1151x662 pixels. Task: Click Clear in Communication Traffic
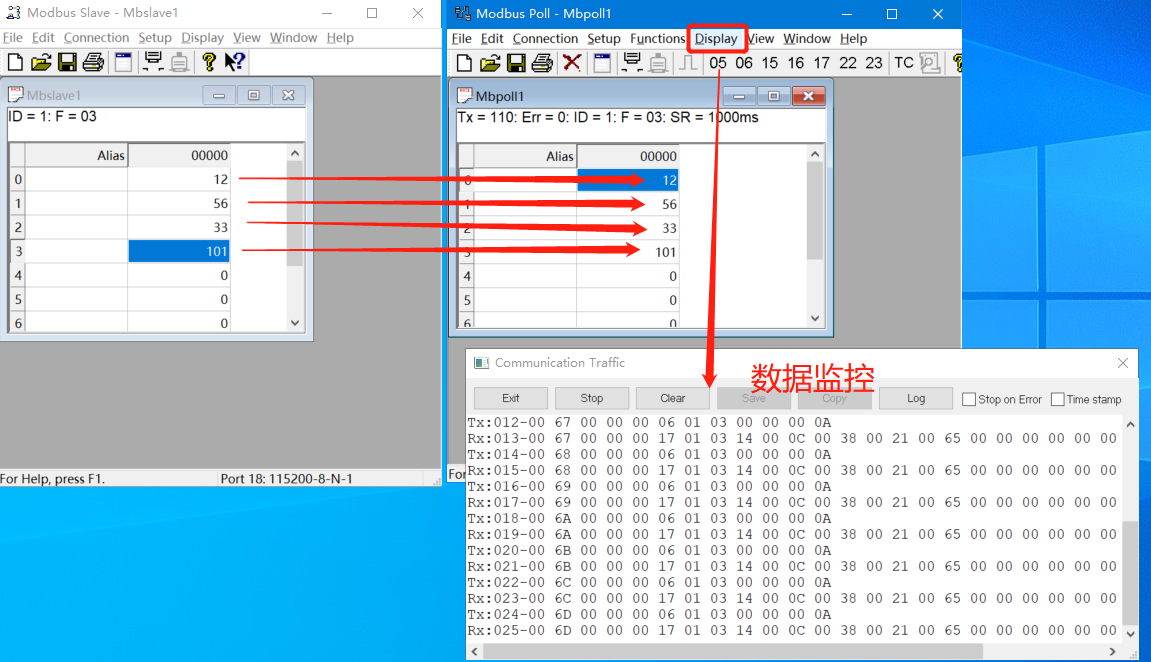point(672,398)
